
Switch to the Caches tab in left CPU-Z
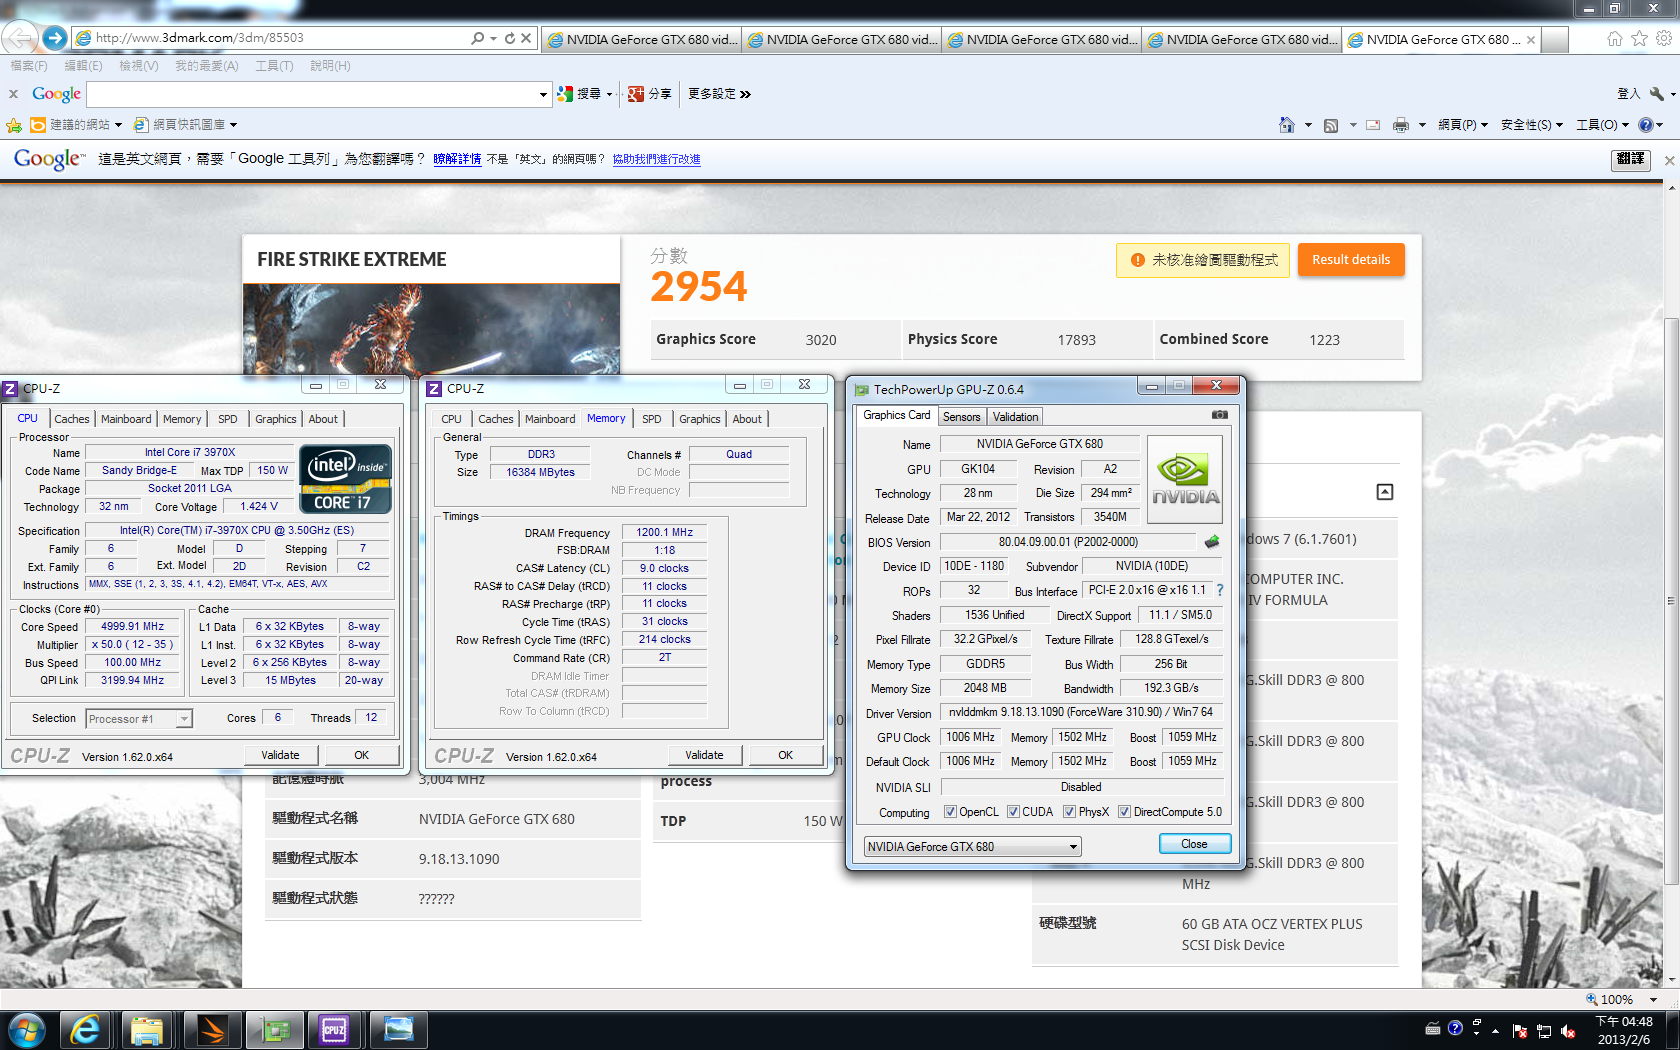point(72,419)
